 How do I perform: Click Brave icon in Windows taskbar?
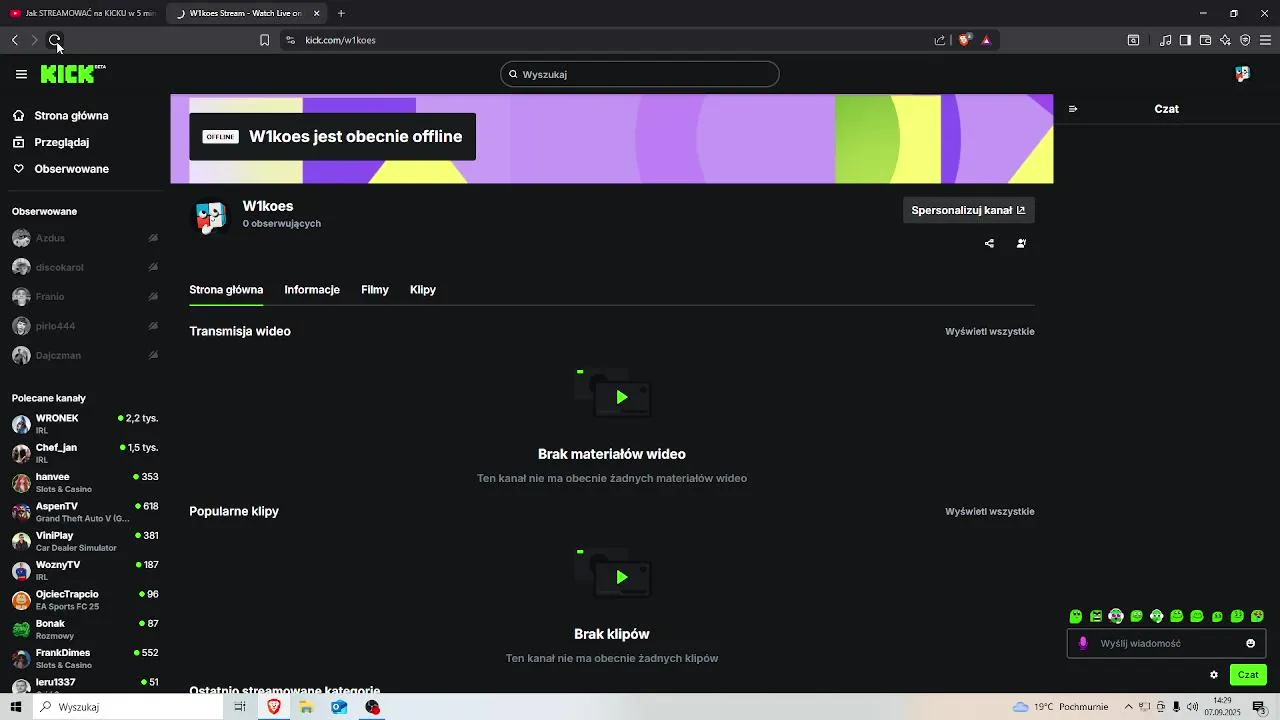click(273, 707)
